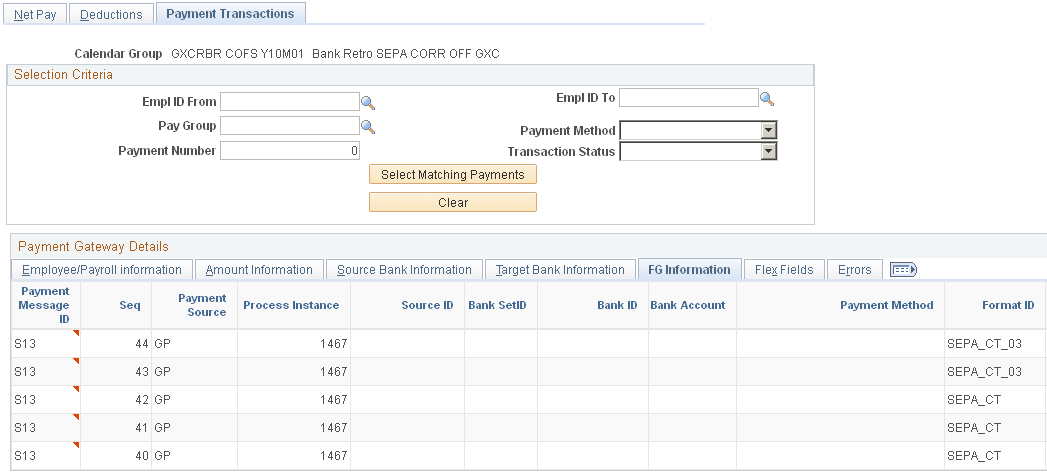Open the Employee/Payroll information tab
The width and height of the screenshot is (1047, 476).
click(101, 270)
